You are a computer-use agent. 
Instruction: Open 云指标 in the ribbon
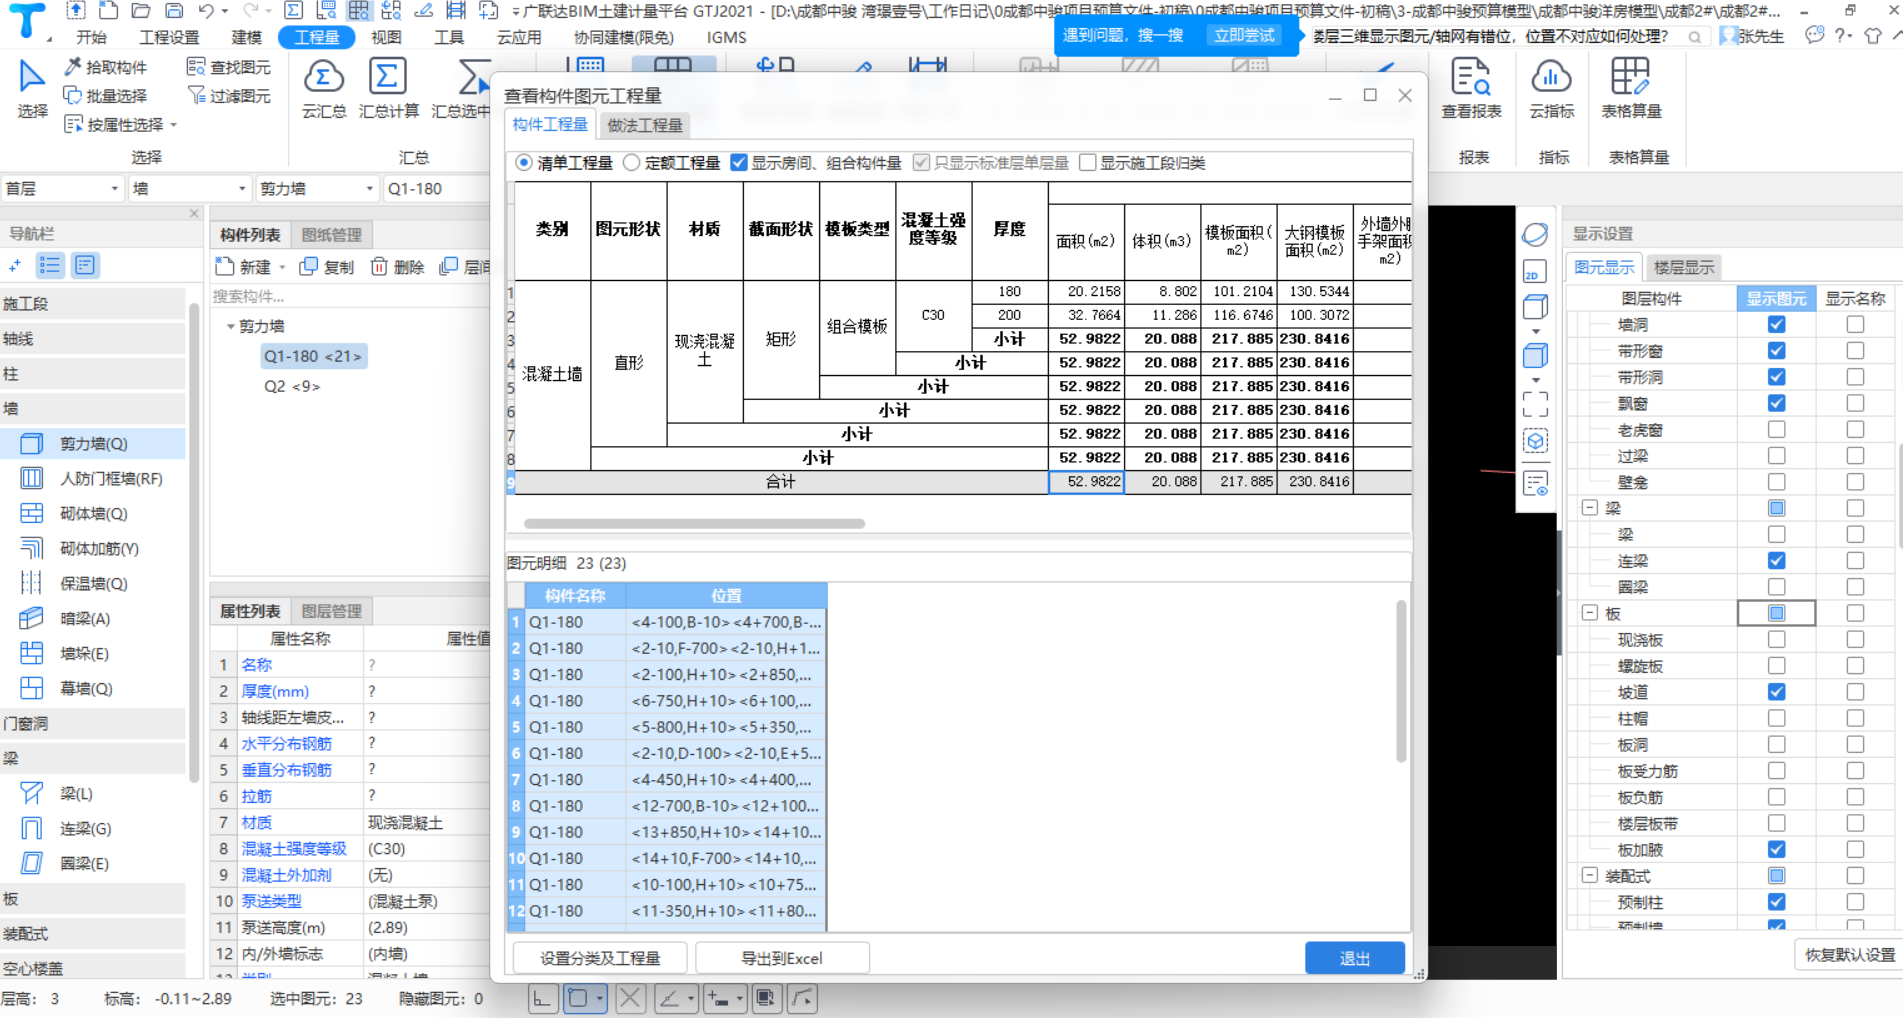click(1551, 89)
